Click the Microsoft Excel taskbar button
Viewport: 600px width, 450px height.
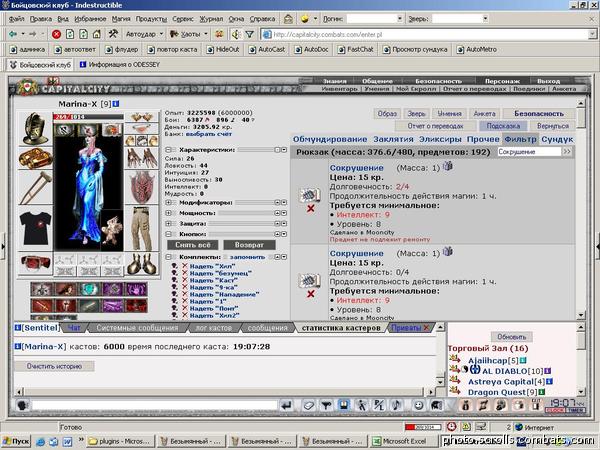pyautogui.click(x=404, y=441)
